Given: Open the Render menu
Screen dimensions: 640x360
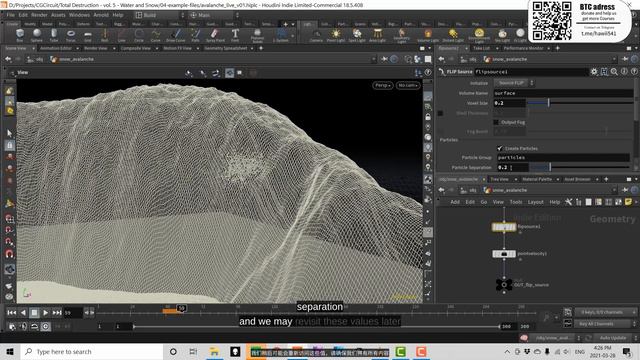Looking at the screenshot, I should pyautogui.click(x=39, y=15).
